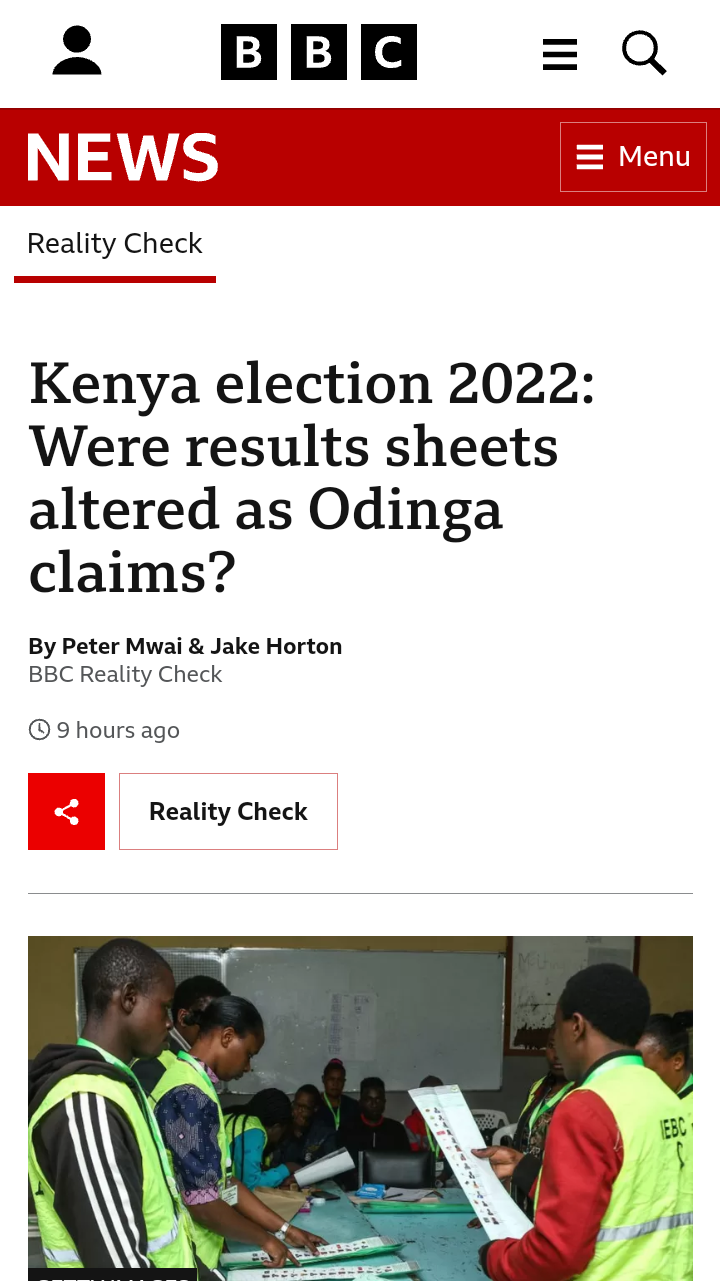Open the Kenya election 2022 headline
Image resolution: width=720 pixels, height=1281 pixels.
[x=312, y=477]
